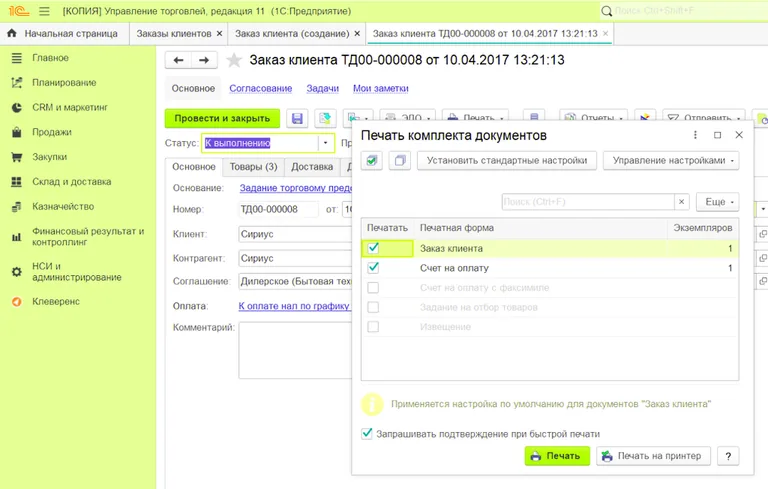The width and height of the screenshot is (768, 489).
Task: Toggle Запрашивать подтверждение при быстрой печати
Action: (x=367, y=434)
